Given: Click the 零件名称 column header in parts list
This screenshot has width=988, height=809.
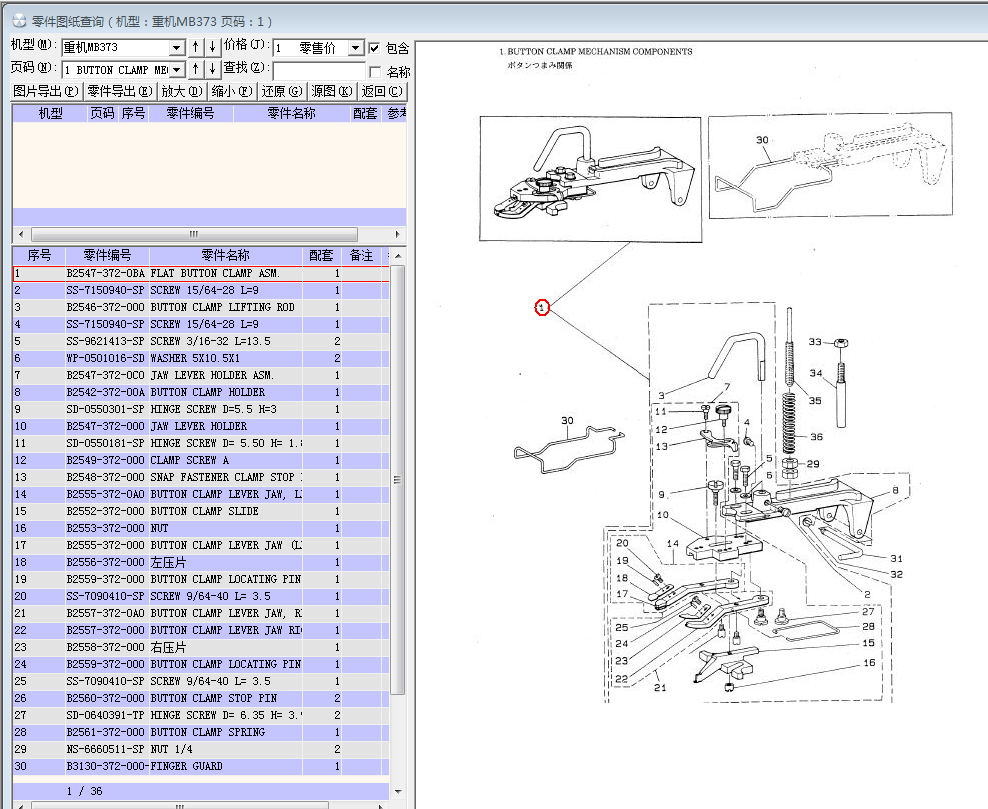Looking at the screenshot, I should pyautogui.click(x=225, y=256).
